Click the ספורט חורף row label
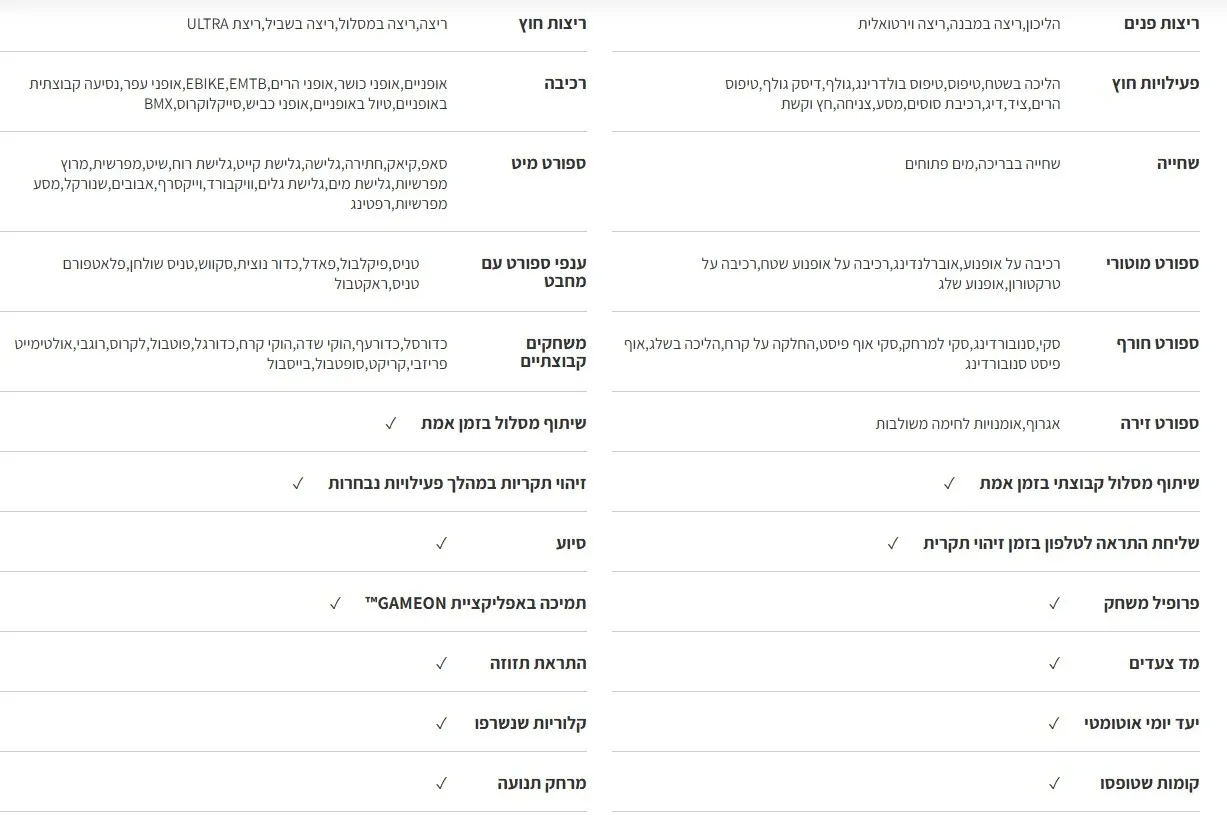Viewport: 1227px width, 815px height. tap(1157, 343)
